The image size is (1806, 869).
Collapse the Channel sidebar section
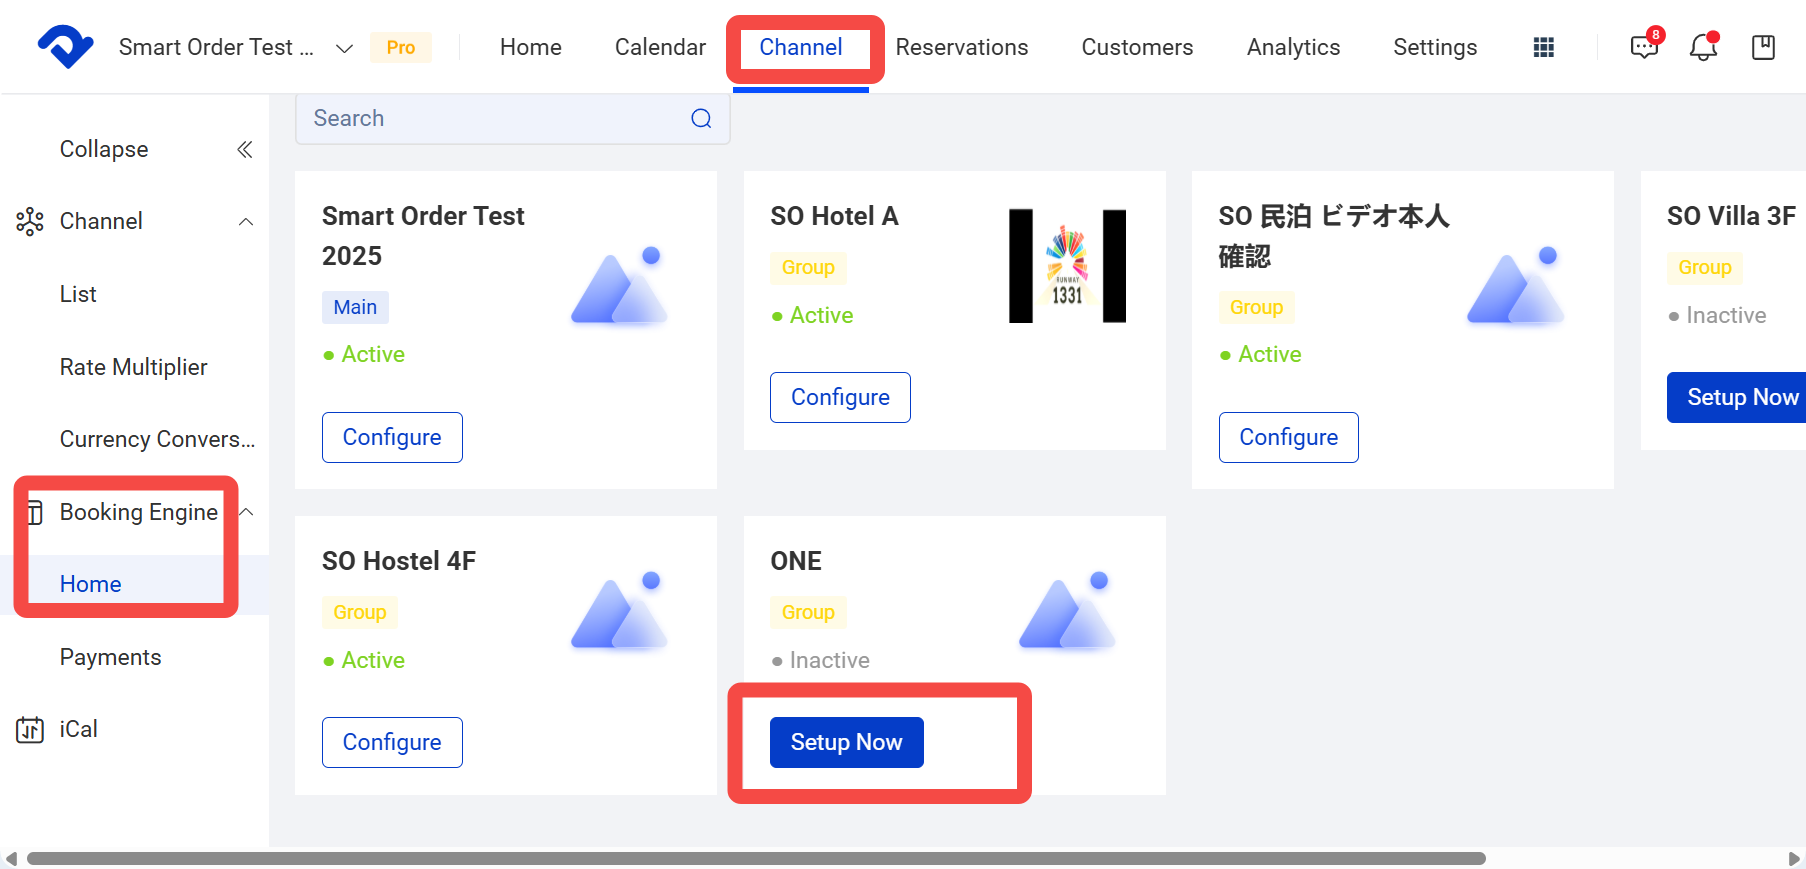pyautogui.click(x=246, y=221)
